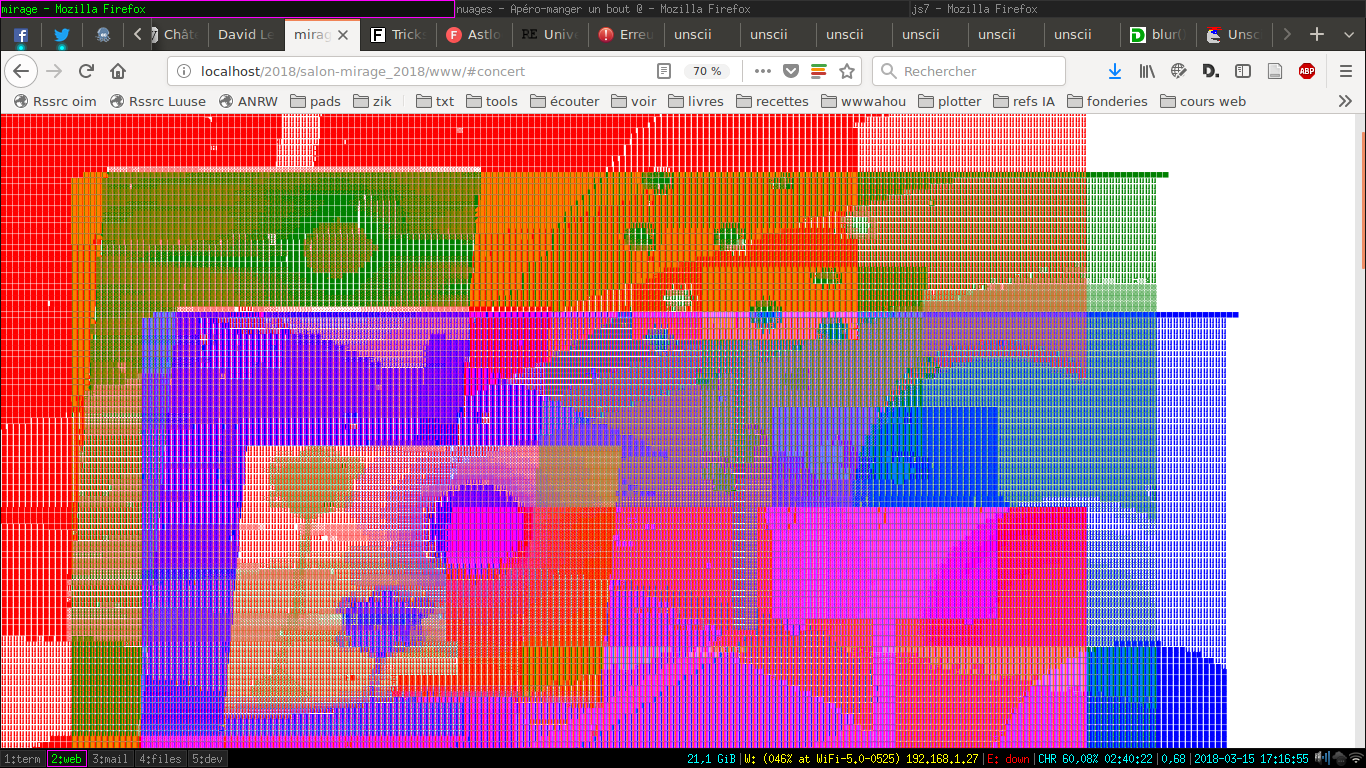Viewport: 1366px width, 768px height.
Task: Toggle Reader View in the address bar
Action: 664,71
